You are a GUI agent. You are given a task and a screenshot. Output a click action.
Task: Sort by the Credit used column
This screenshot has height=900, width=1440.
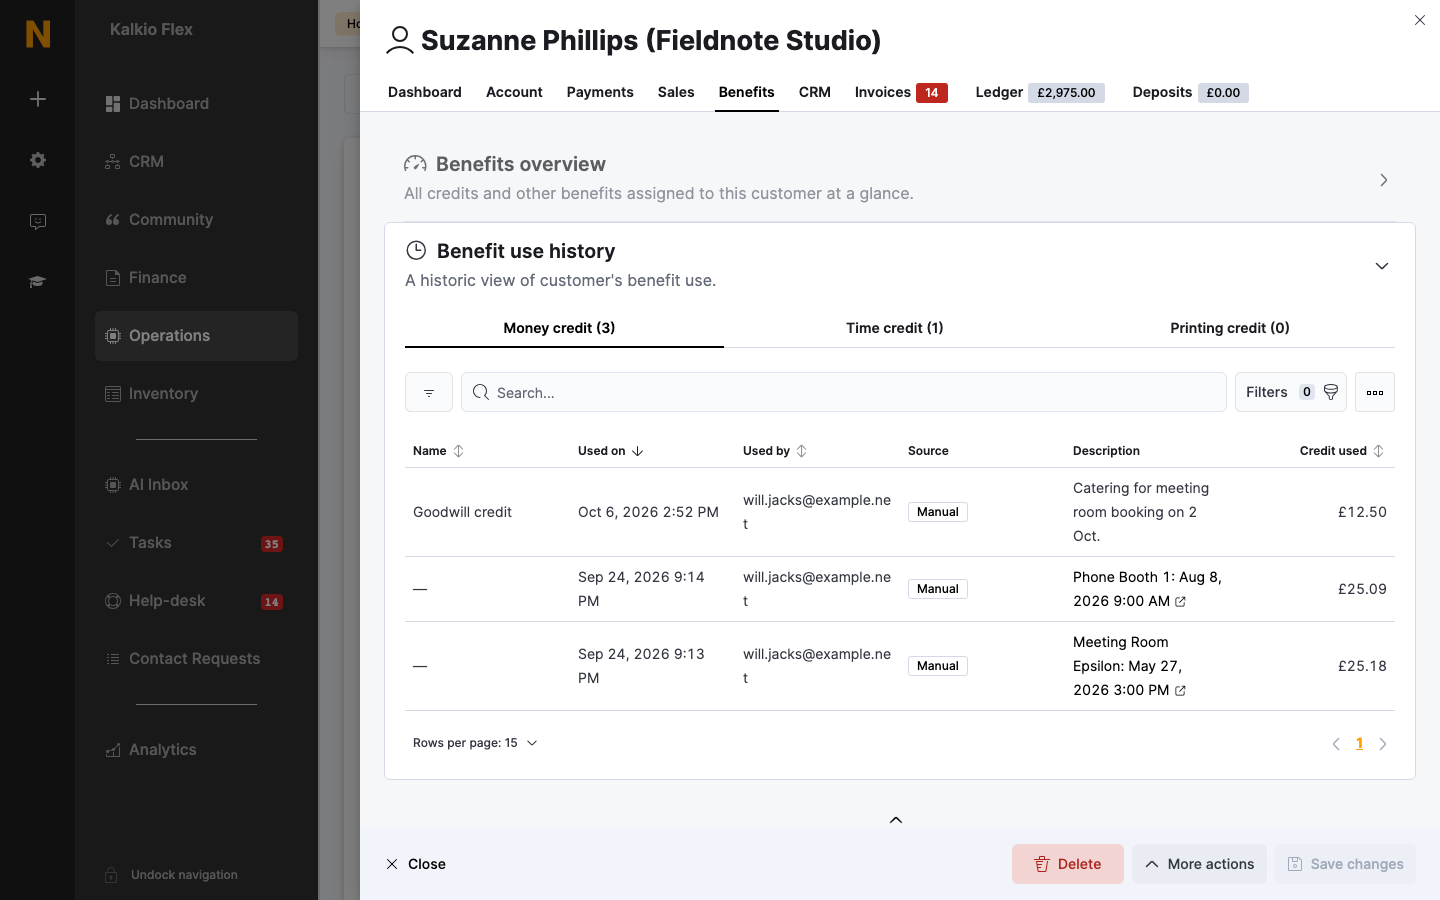pos(1342,451)
